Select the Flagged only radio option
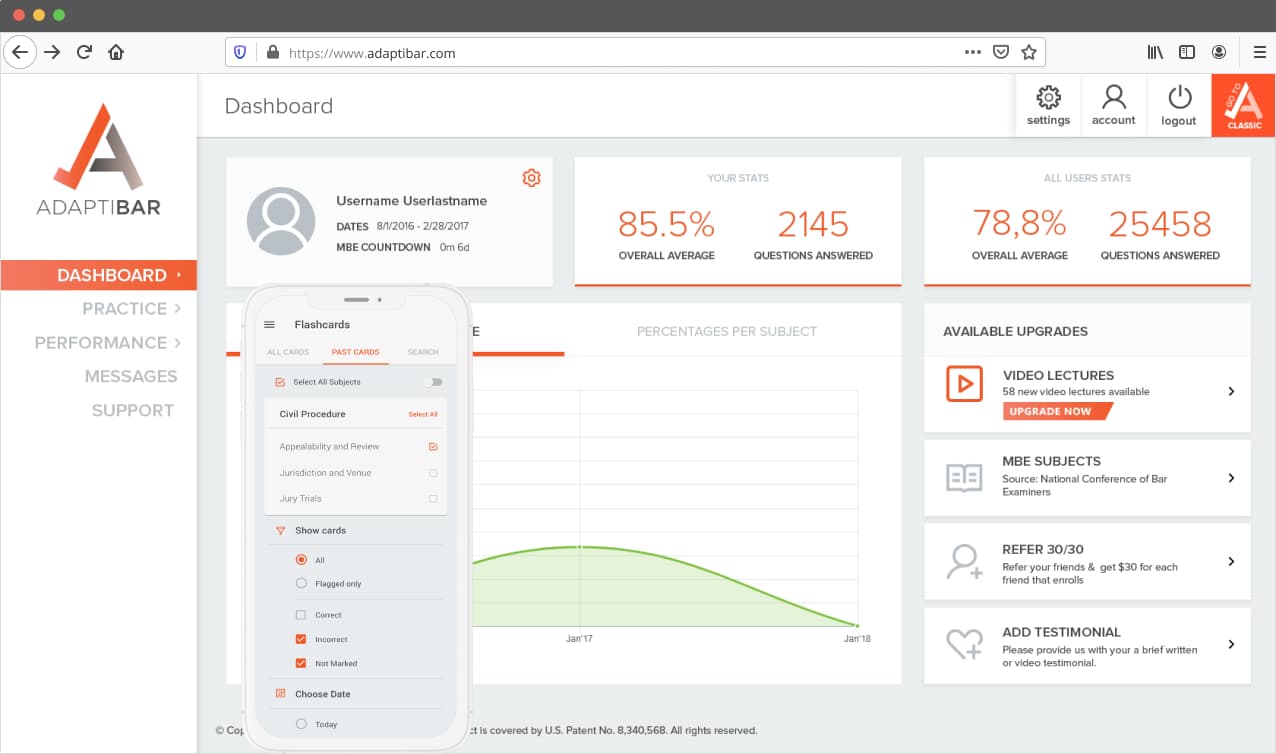The image size is (1276, 754). click(301, 583)
